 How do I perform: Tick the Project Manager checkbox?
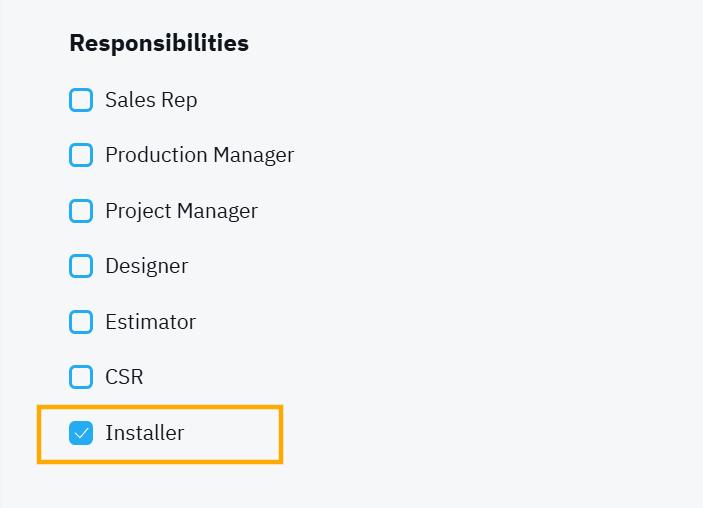[x=81, y=211]
